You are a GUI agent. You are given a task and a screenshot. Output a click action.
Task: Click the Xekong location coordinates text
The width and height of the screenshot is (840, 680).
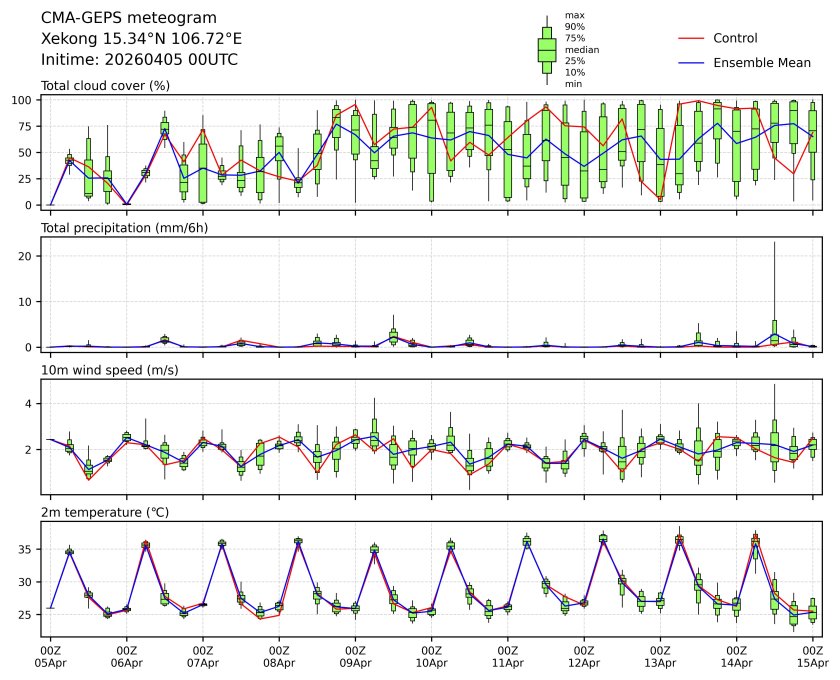(x=141, y=39)
